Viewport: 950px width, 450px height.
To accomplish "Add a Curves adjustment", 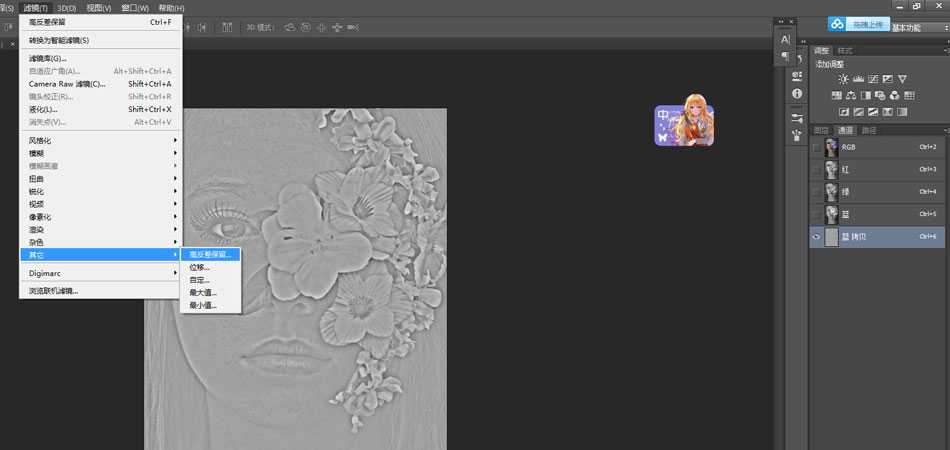I will click(873, 79).
